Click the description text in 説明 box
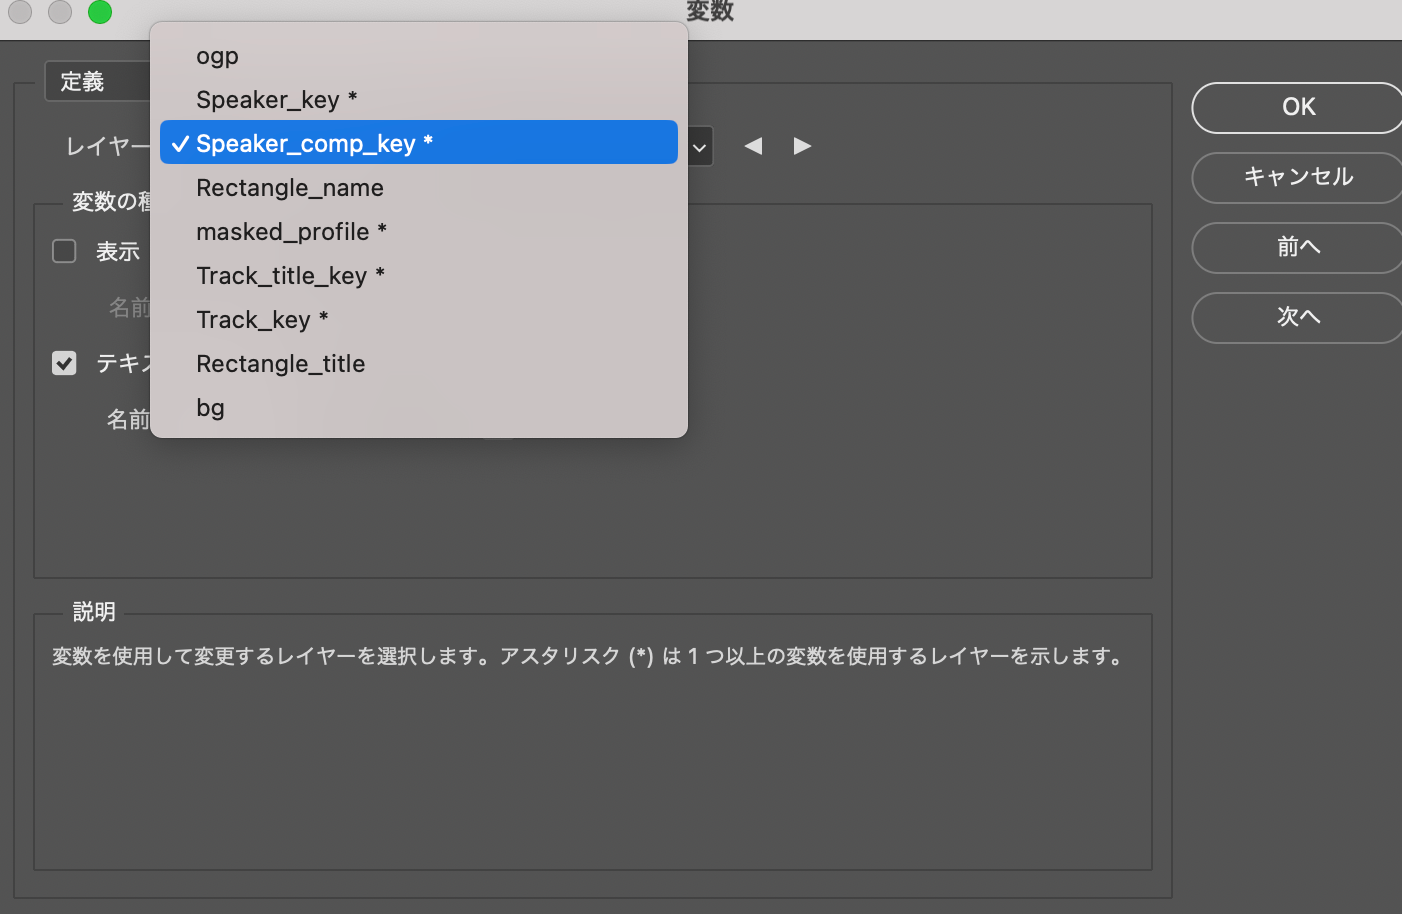The width and height of the screenshot is (1402, 914). [590, 657]
